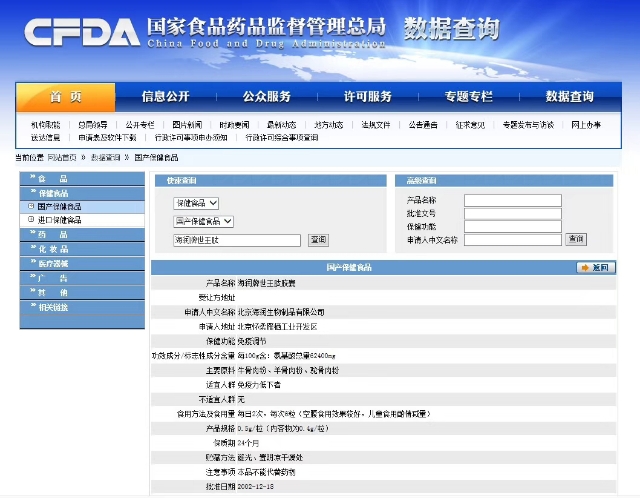Screen dimensions: 640x498
Task: Open the 行政许可综合事项查询 link
Action: [x=282, y=138]
